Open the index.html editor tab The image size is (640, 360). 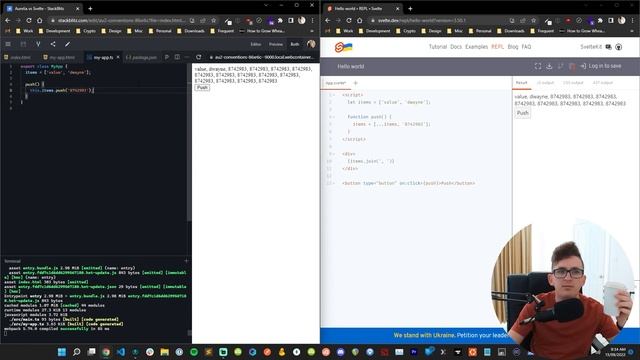coord(18,58)
